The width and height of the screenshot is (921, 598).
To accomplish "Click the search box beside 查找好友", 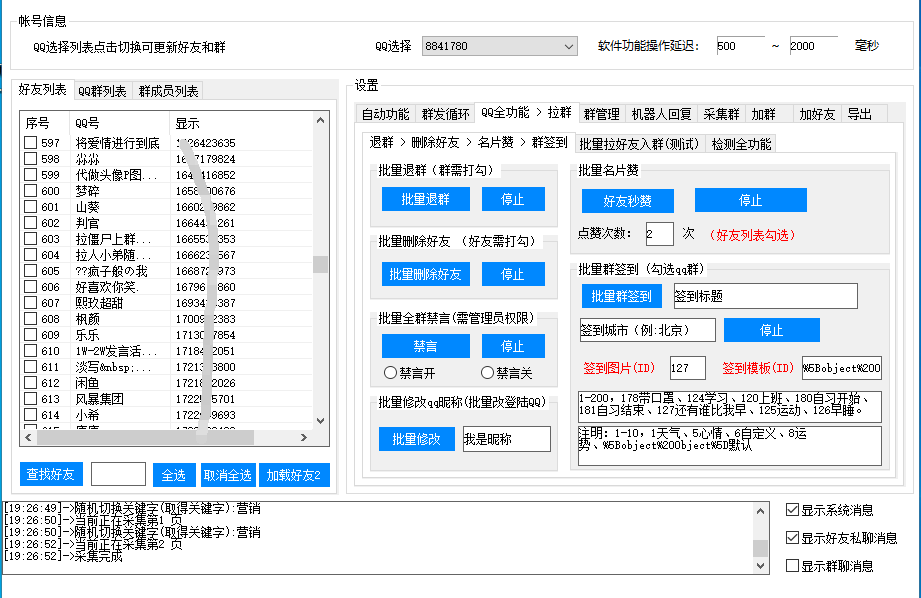I will click(x=118, y=474).
